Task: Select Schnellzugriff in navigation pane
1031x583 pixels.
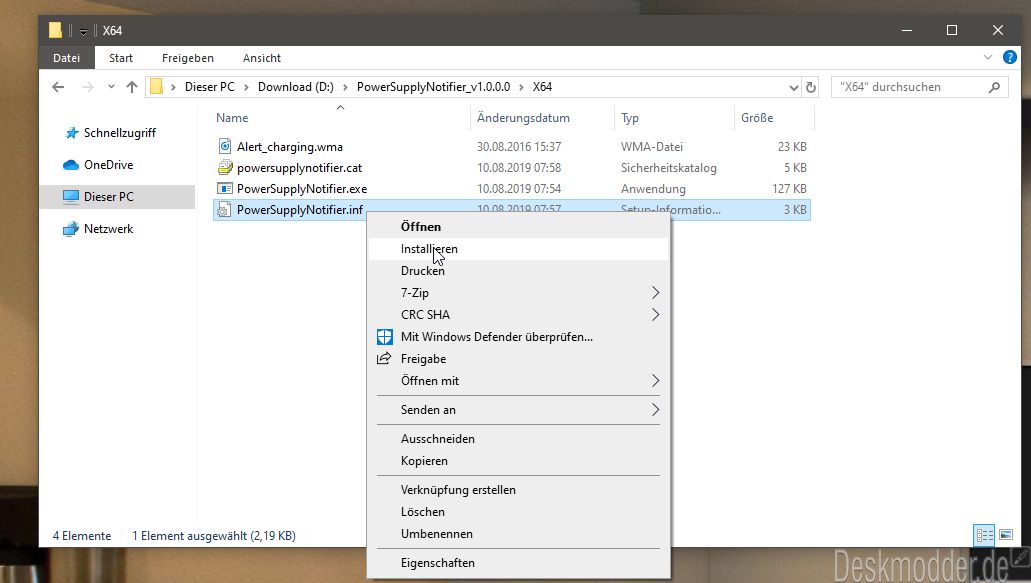Action: tap(120, 133)
